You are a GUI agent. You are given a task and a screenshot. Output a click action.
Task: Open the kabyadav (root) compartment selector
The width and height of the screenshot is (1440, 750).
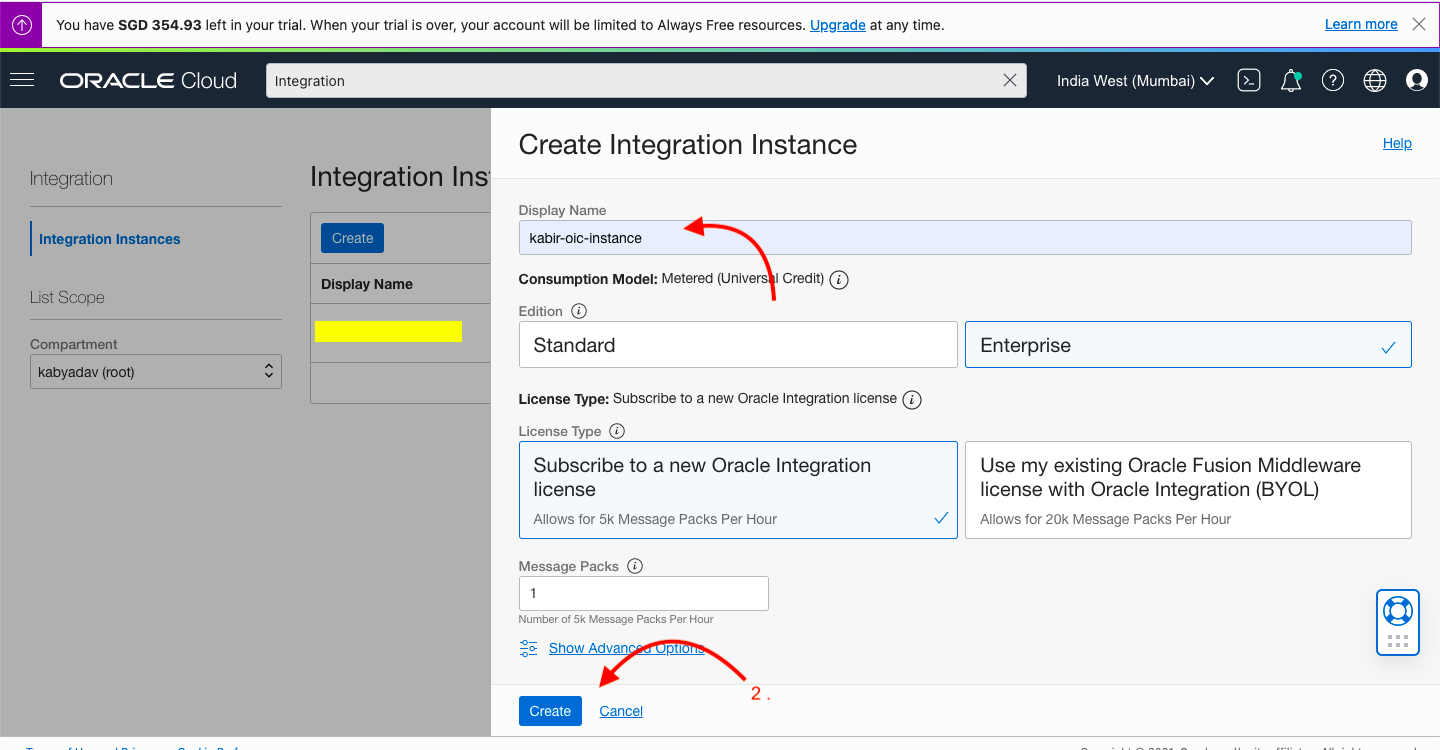pos(155,371)
